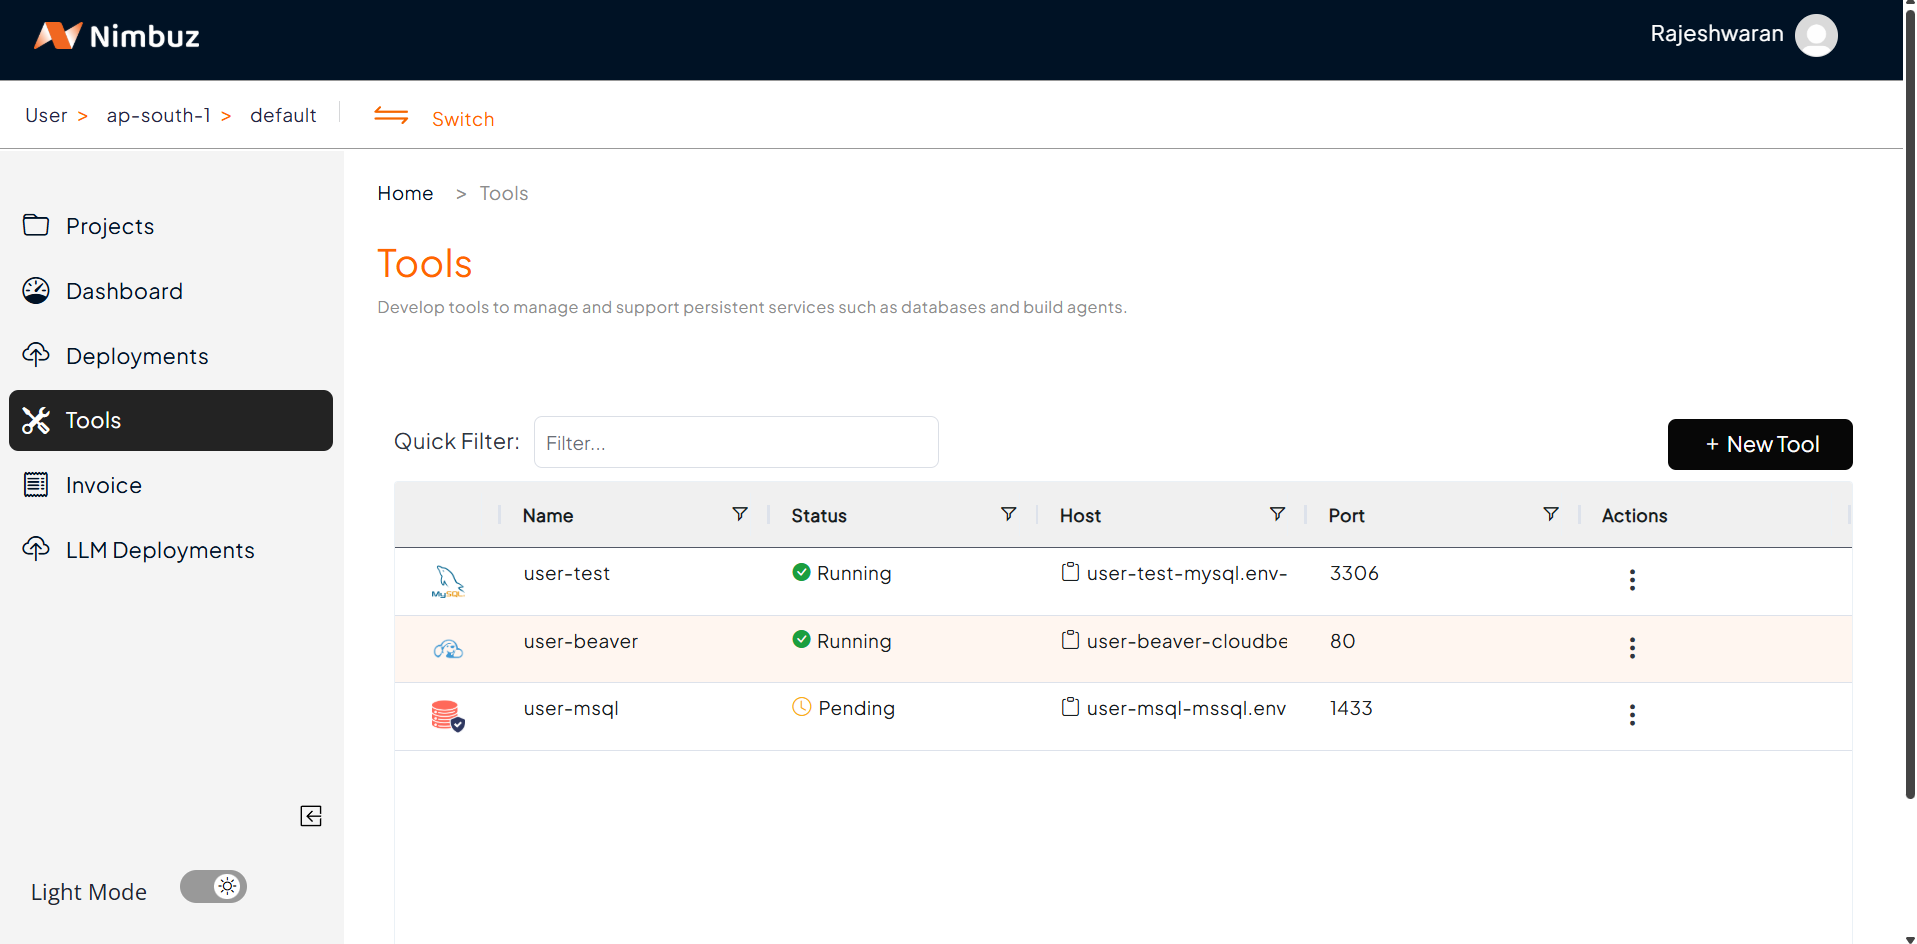Collapse the sidebar with the arrow icon
The height and width of the screenshot is (944, 1917).
click(x=311, y=816)
